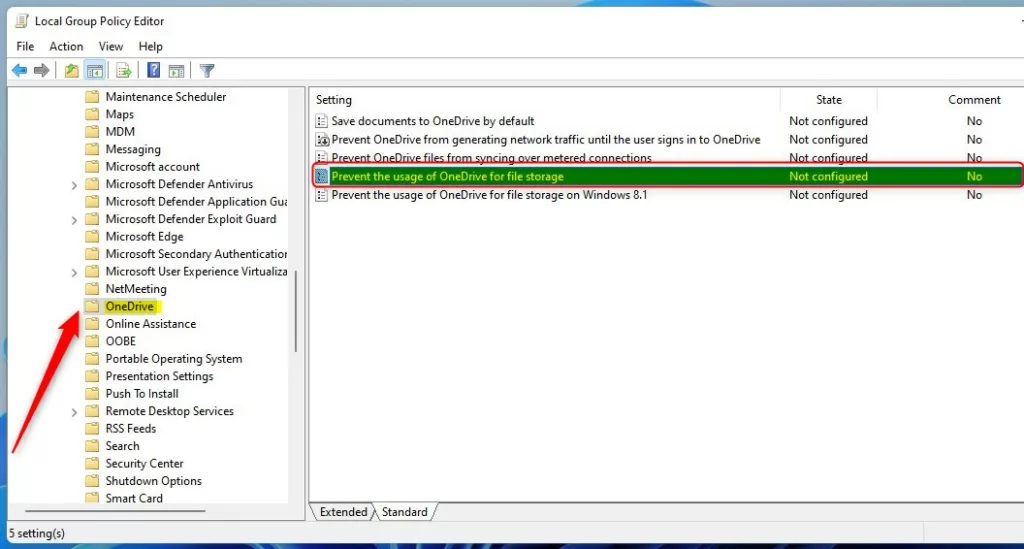Click the '5 setting(s)' status bar text
The height and width of the screenshot is (549, 1024).
[37, 533]
